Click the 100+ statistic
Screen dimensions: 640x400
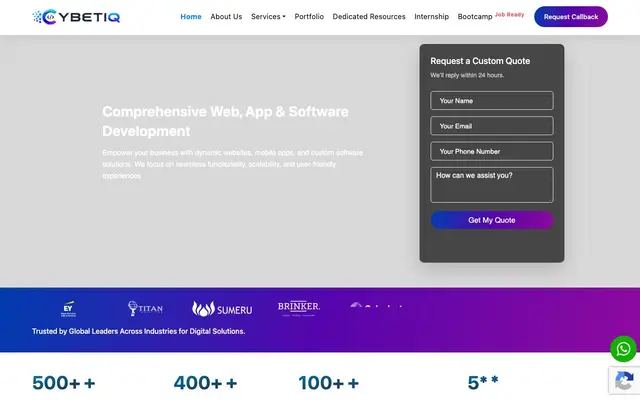coord(329,383)
